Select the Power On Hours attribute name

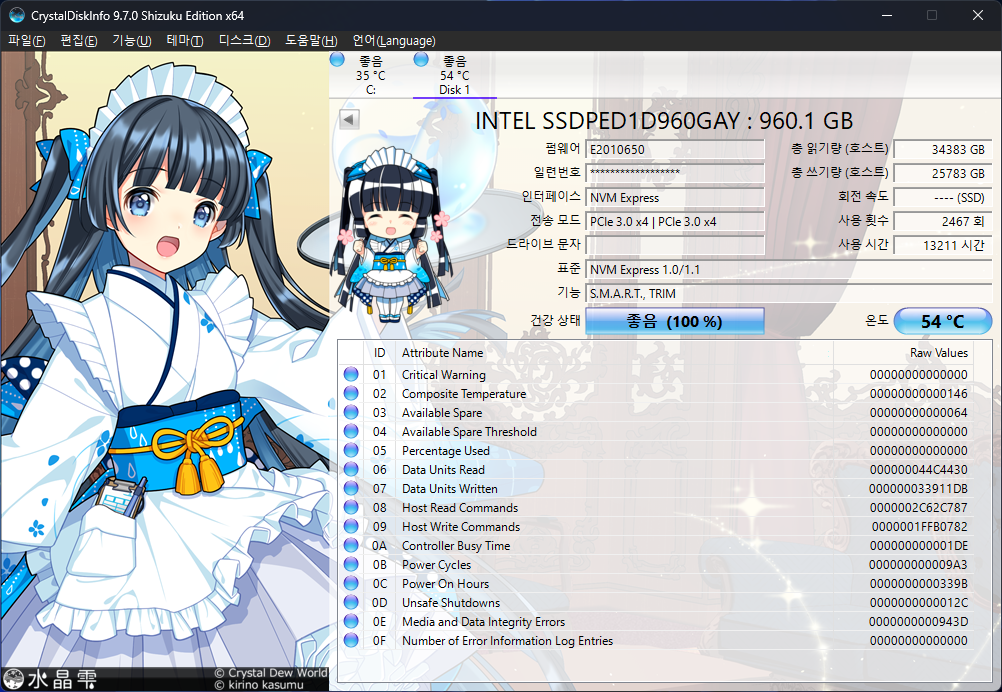445,583
